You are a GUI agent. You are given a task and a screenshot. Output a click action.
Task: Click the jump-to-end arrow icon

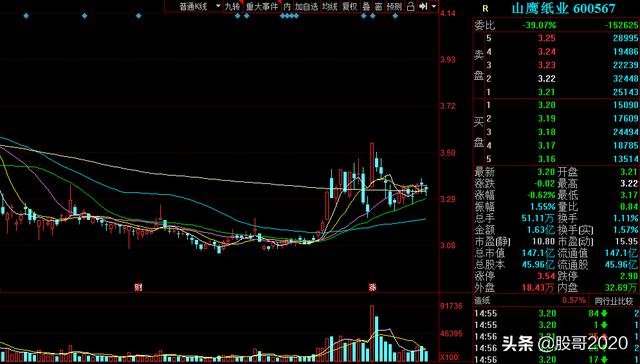423,6
